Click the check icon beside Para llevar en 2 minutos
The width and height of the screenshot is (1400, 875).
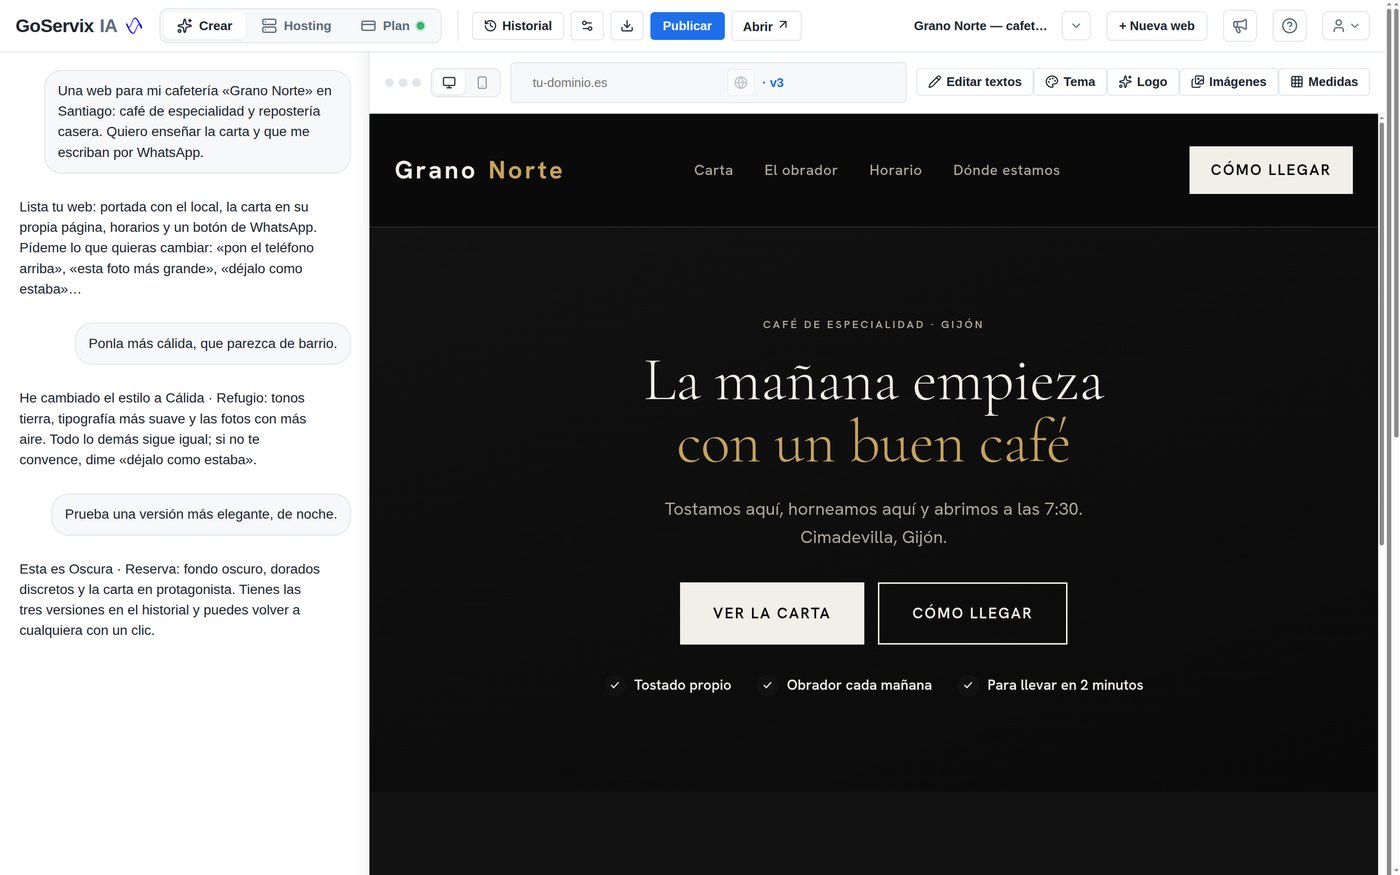[968, 685]
